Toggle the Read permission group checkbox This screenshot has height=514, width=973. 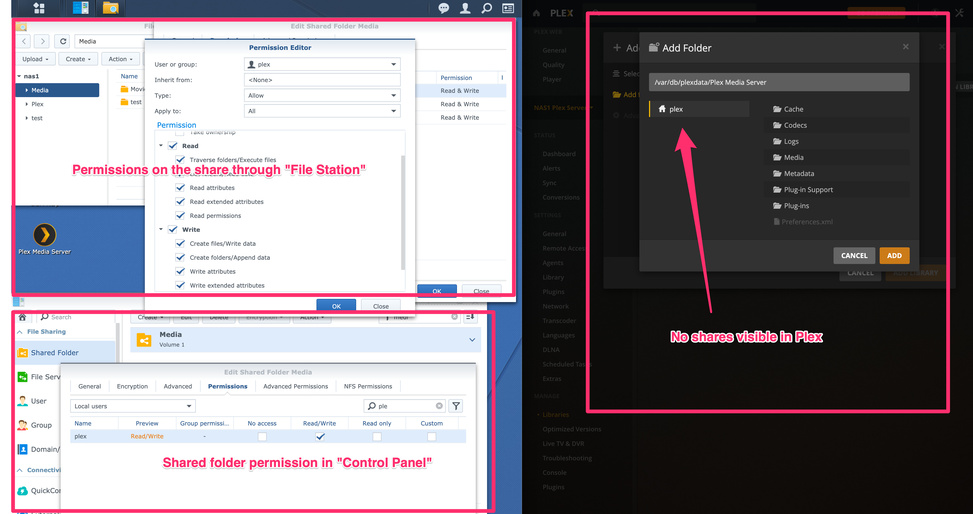(x=173, y=146)
